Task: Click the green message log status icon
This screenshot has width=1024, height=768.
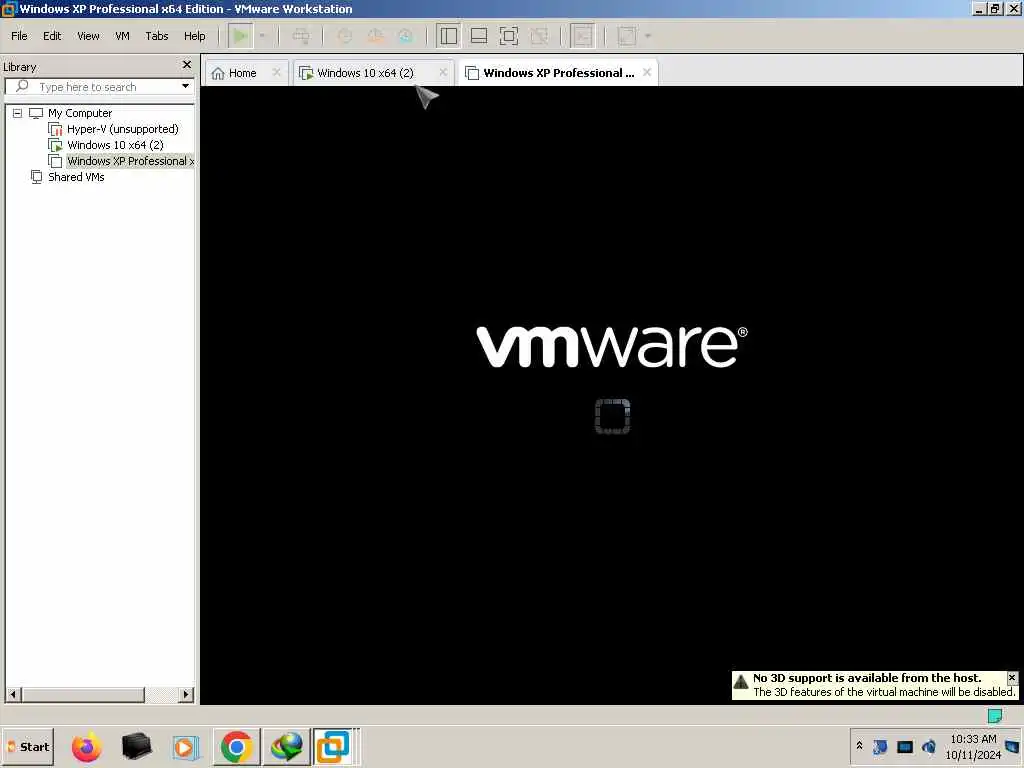Action: click(x=995, y=716)
